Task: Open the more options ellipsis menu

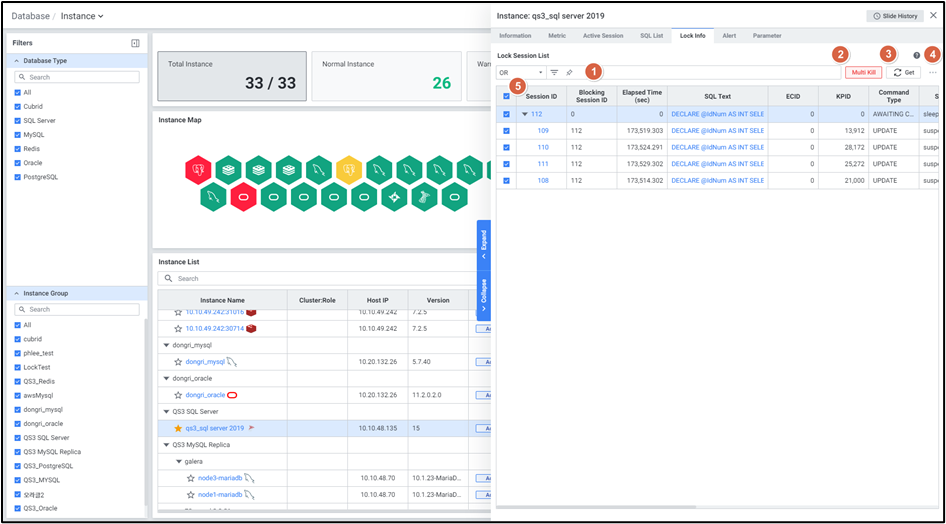Action: coord(933,73)
